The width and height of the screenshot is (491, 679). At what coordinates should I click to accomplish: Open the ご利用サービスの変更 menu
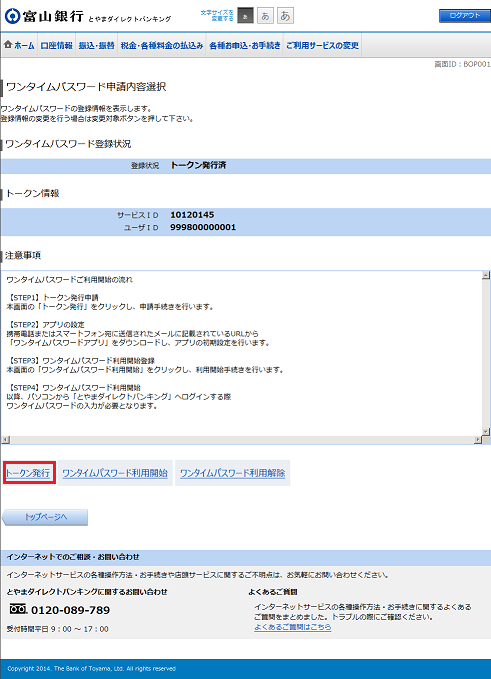coord(323,45)
